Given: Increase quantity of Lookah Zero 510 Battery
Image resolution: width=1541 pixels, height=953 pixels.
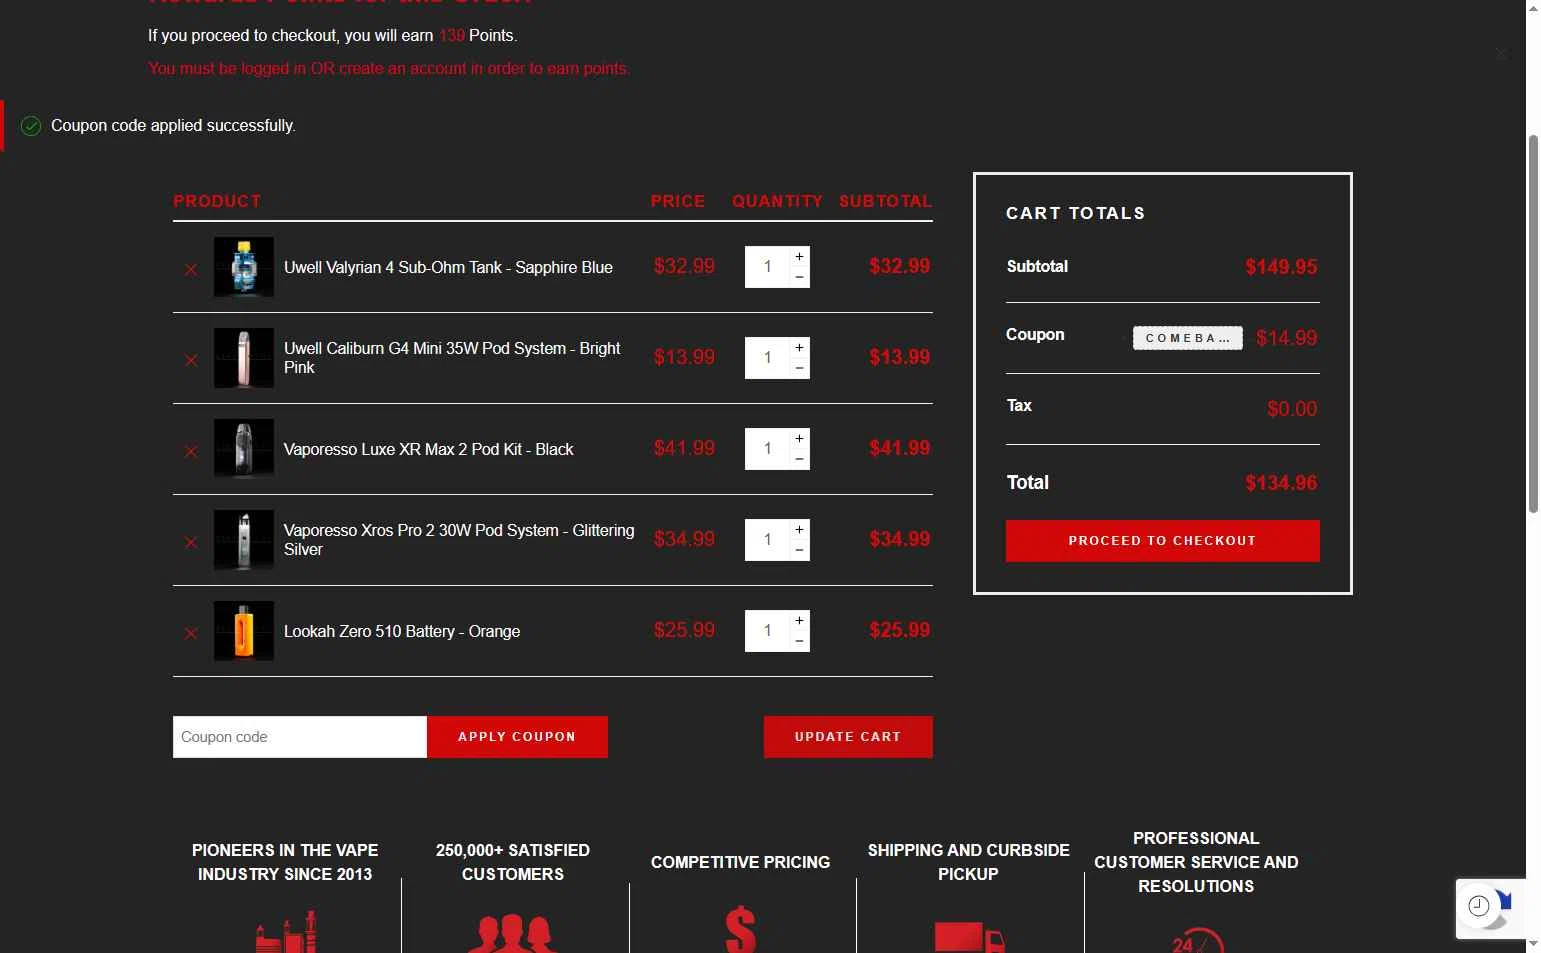Looking at the screenshot, I should pyautogui.click(x=799, y=621).
